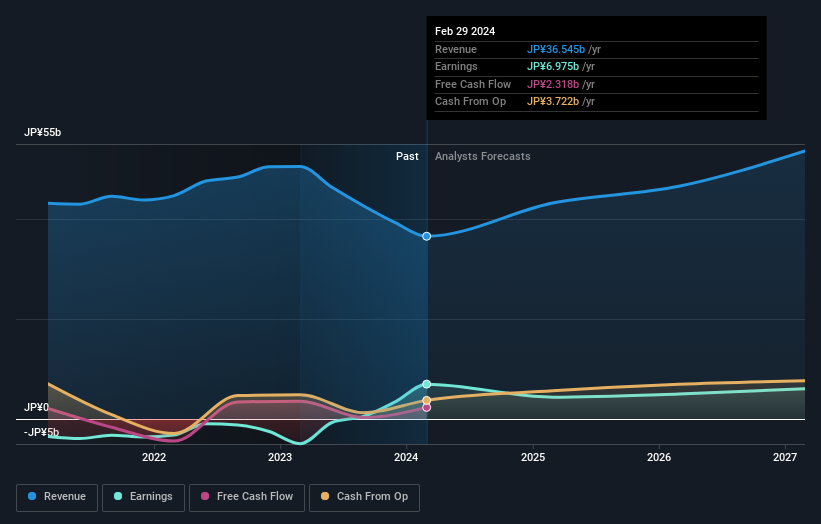Click the 2026 x-axis label
This screenshot has height=524, width=821.
659,458
